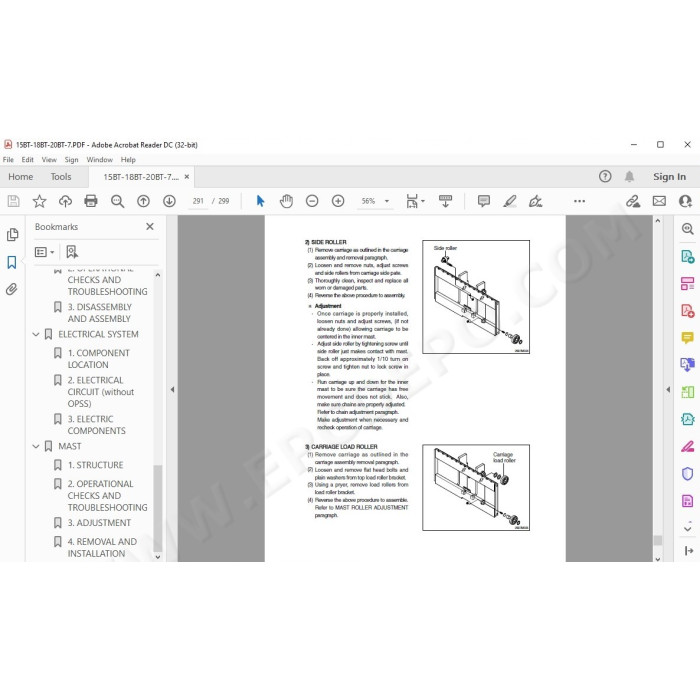Show more toolbar tools ellipsis
Image resolution: width=700 pixels, height=700 pixels.
click(579, 201)
